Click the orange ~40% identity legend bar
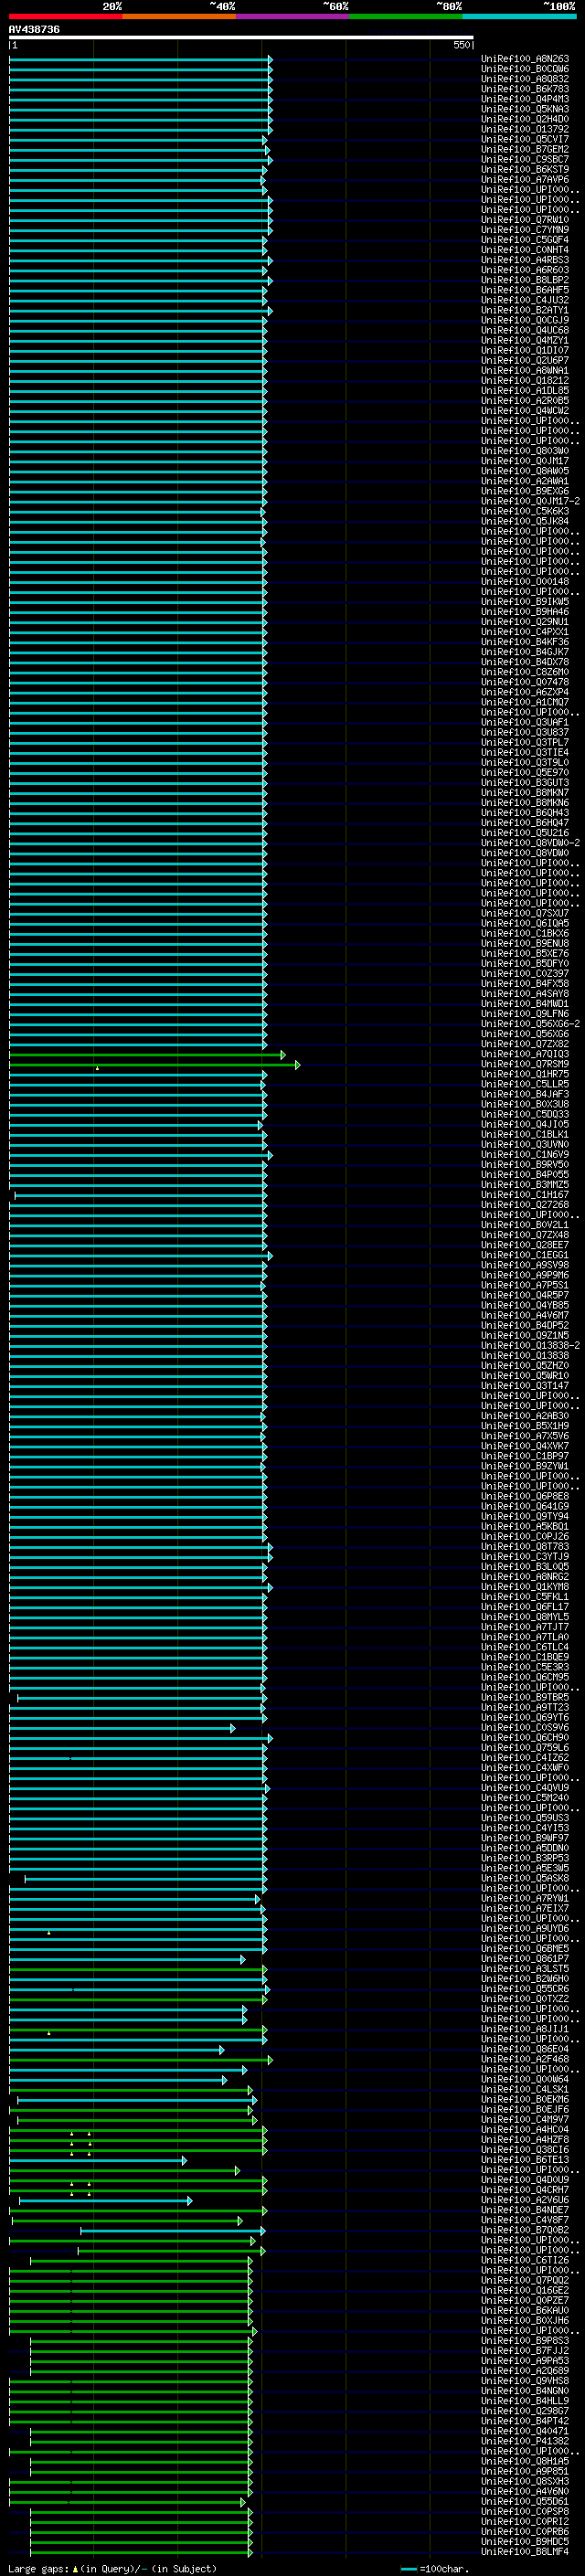This screenshot has width=585, height=2576. [179, 17]
